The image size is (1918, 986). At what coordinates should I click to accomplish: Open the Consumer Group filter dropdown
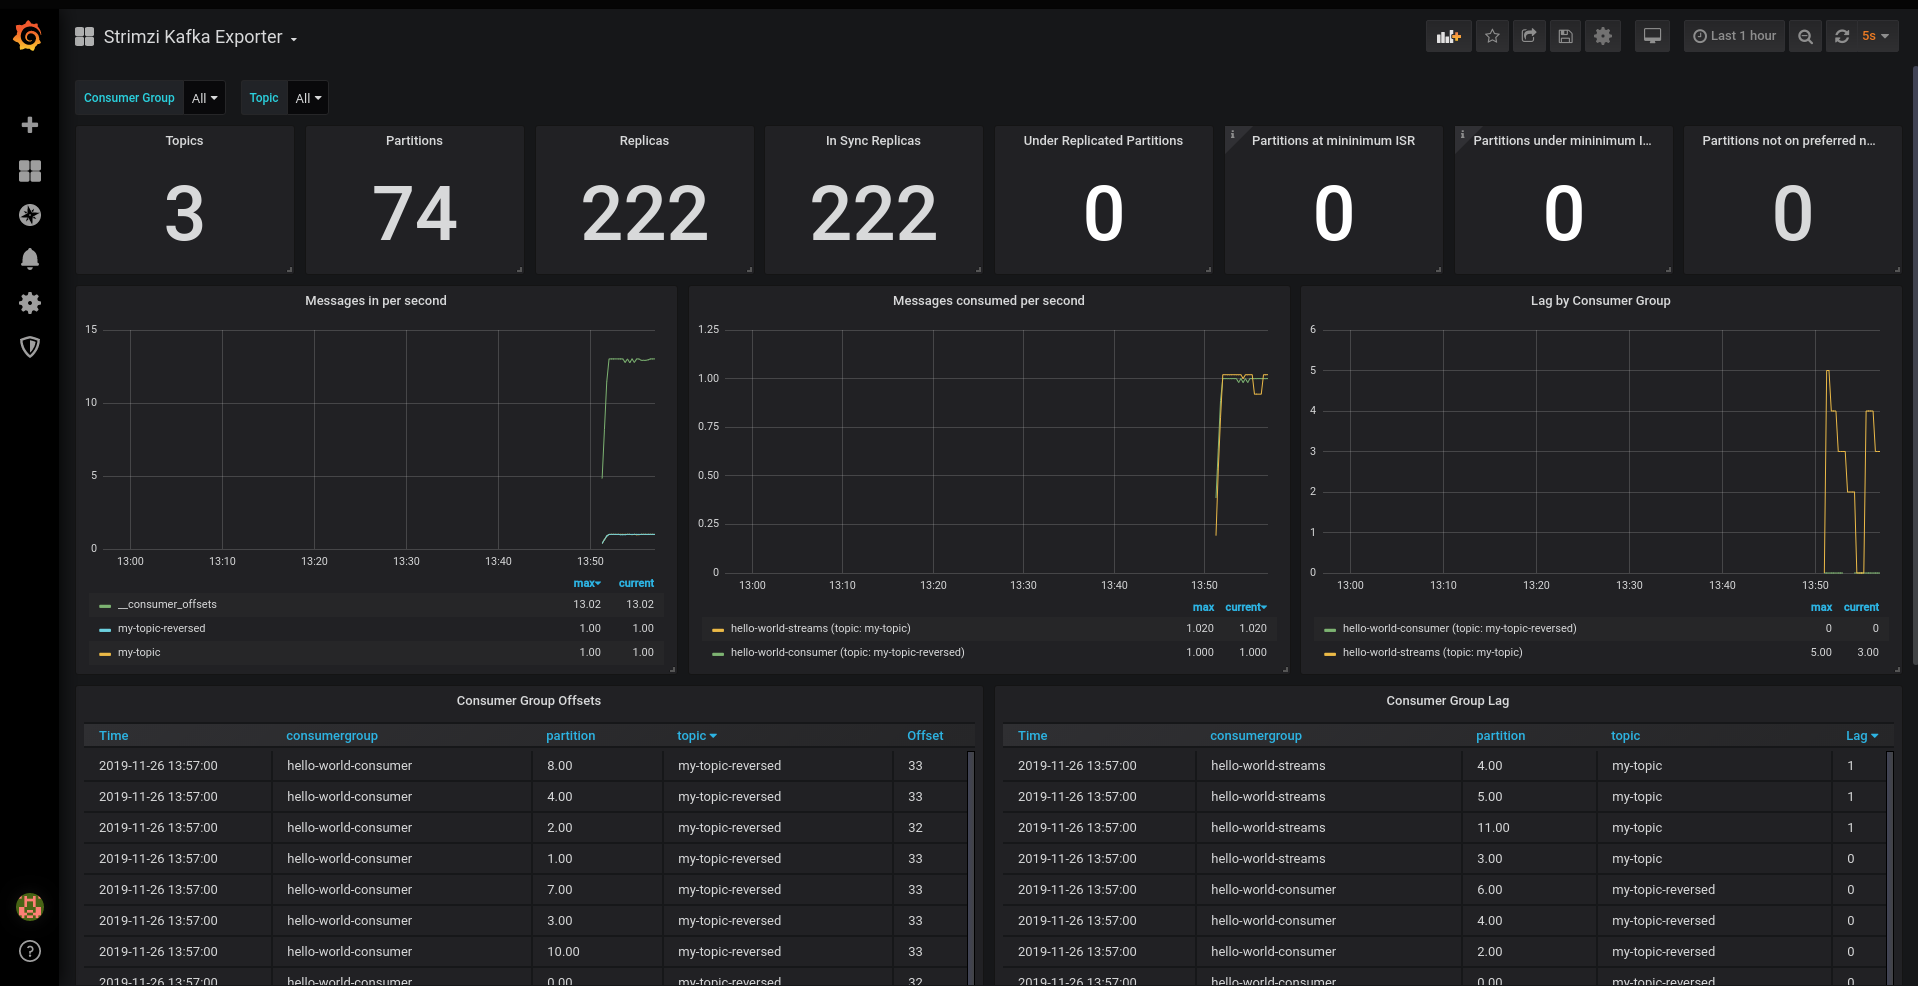204,97
